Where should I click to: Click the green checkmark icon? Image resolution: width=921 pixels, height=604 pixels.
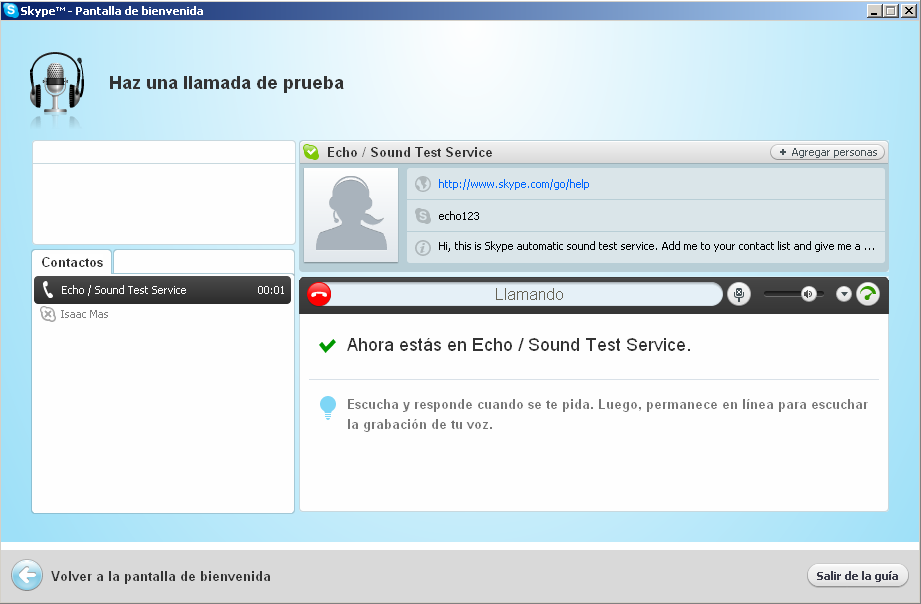tap(327, 345)
